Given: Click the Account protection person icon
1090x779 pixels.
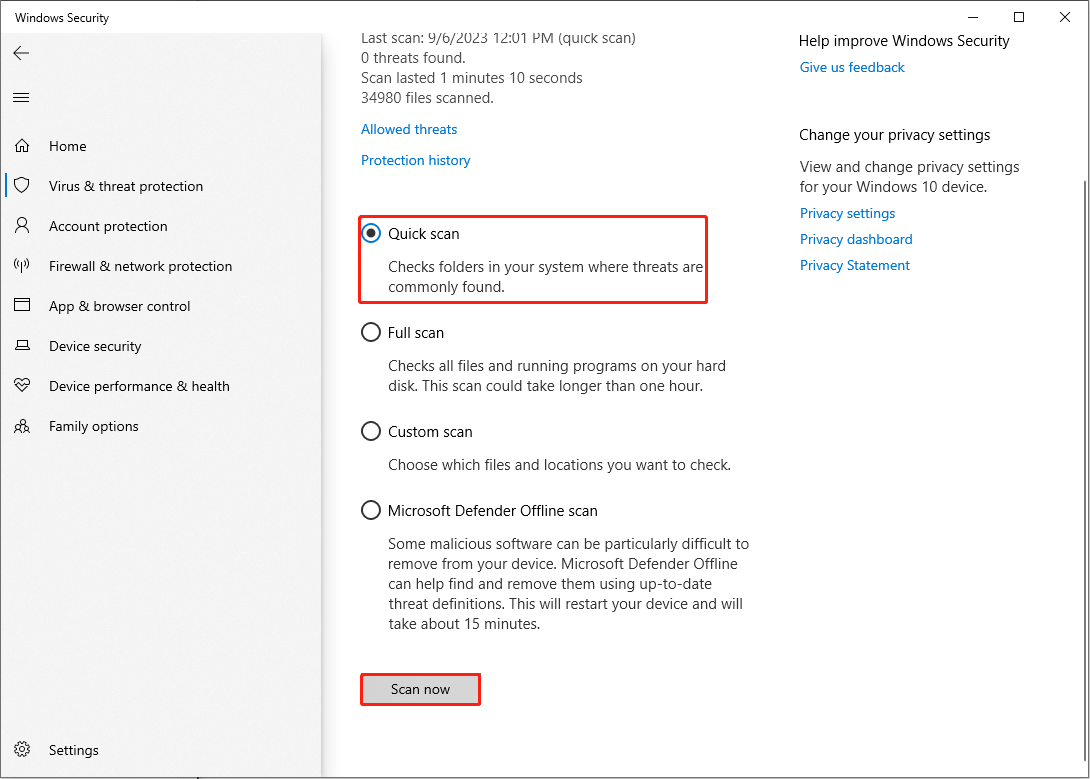Looking at the screenshot, I should [x=22, y=226].
